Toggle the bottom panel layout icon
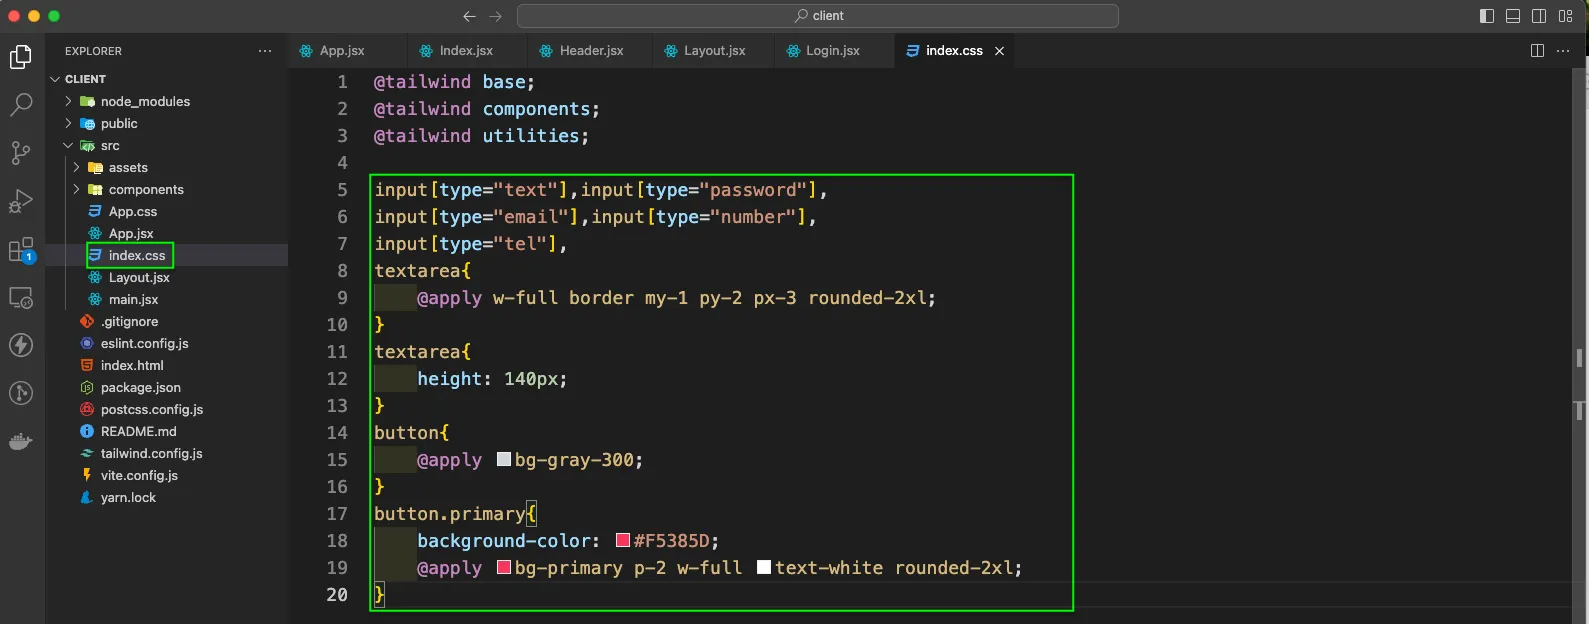The height and width of the screenshot is (624, 1589). 1513,16
